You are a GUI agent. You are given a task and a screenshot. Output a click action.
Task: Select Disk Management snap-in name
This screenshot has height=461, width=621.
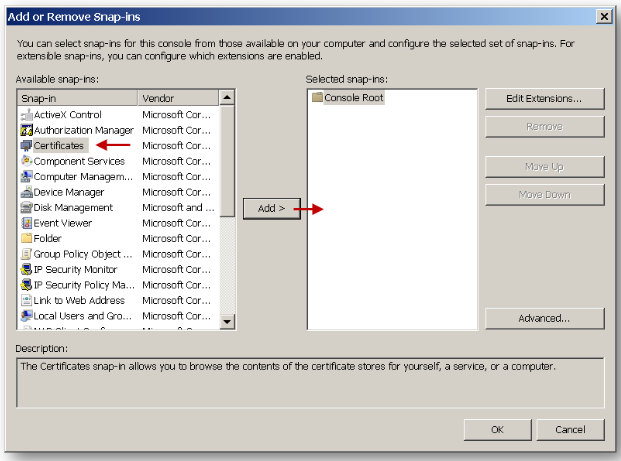coord(73,208)
